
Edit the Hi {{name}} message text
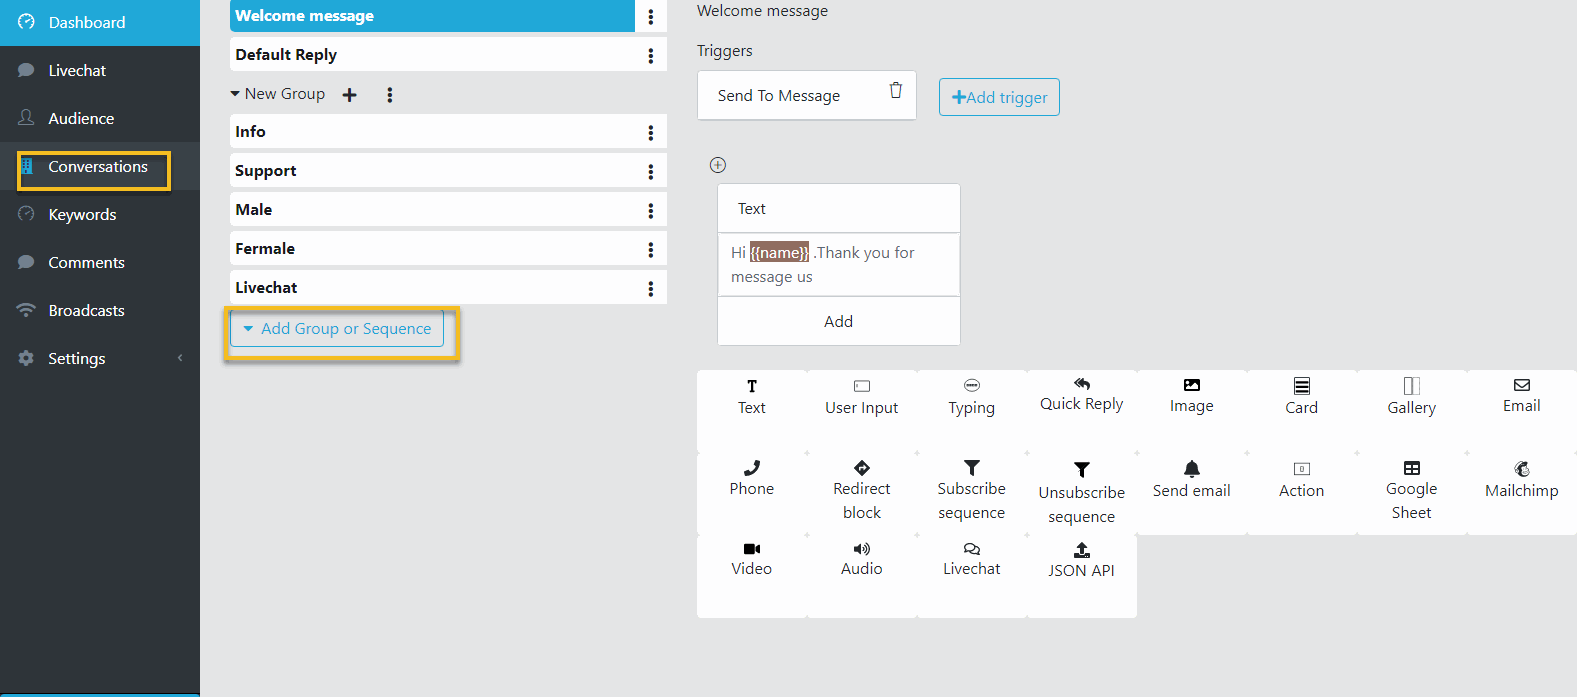[x=838, y=265]
